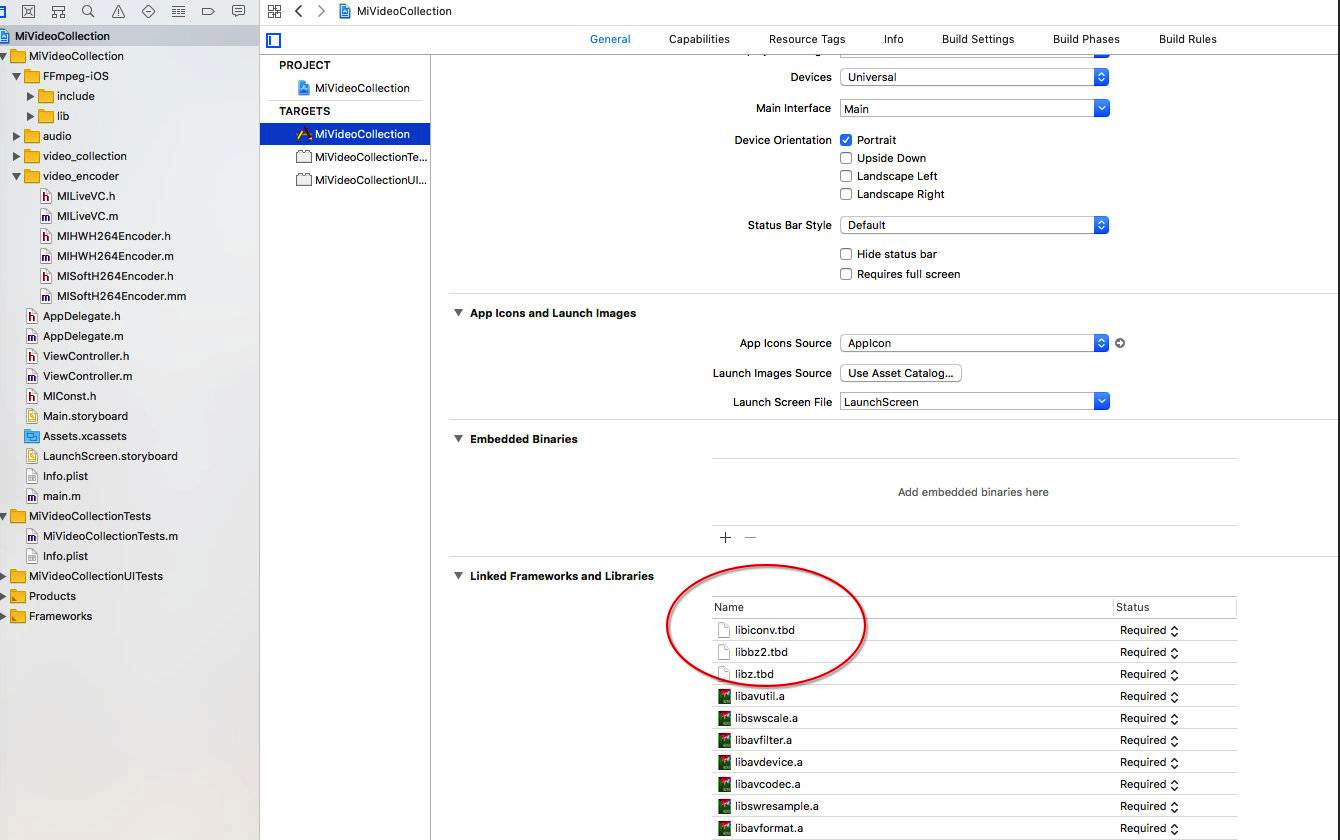Screen dimensions: 1340x840
Task: Expand the include folder
Action: 31,96
